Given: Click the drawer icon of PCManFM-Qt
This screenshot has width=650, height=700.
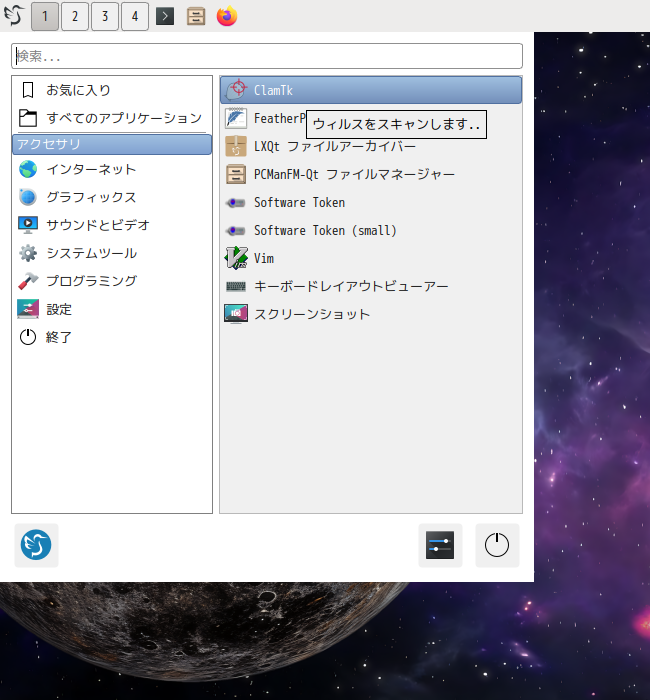Looking at the screenshot, I should pyautogui.click(x=236, y=174).
